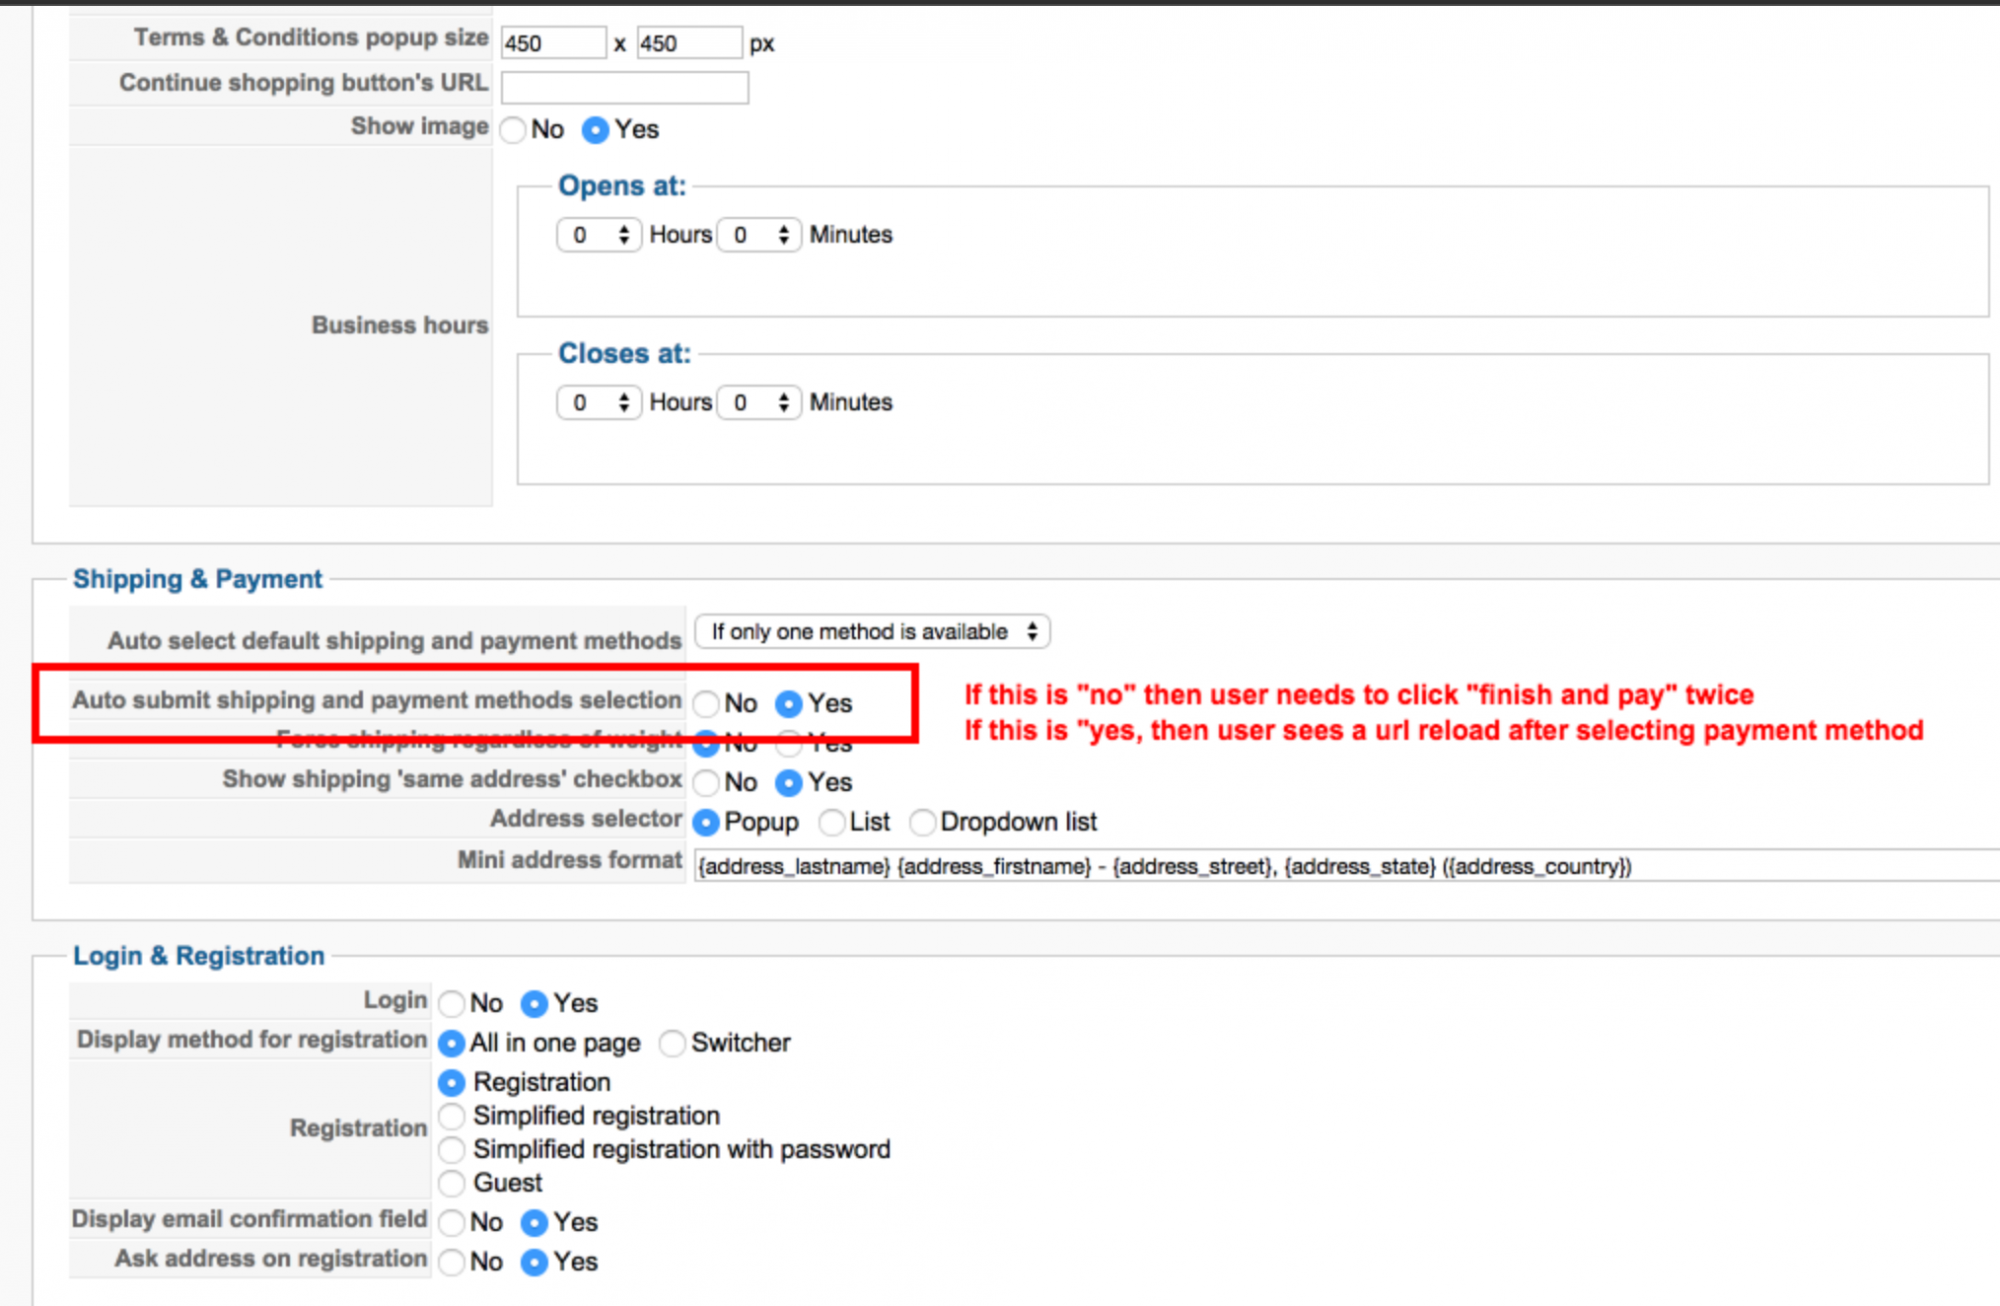Expand auto select default methods dropdown
2000x1306 pixels.
872,632
